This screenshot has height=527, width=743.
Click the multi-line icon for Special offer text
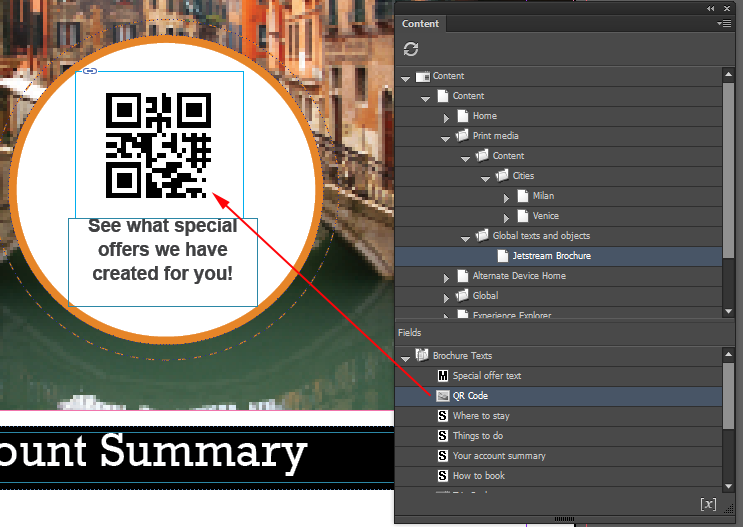click(x=443, y=376)
